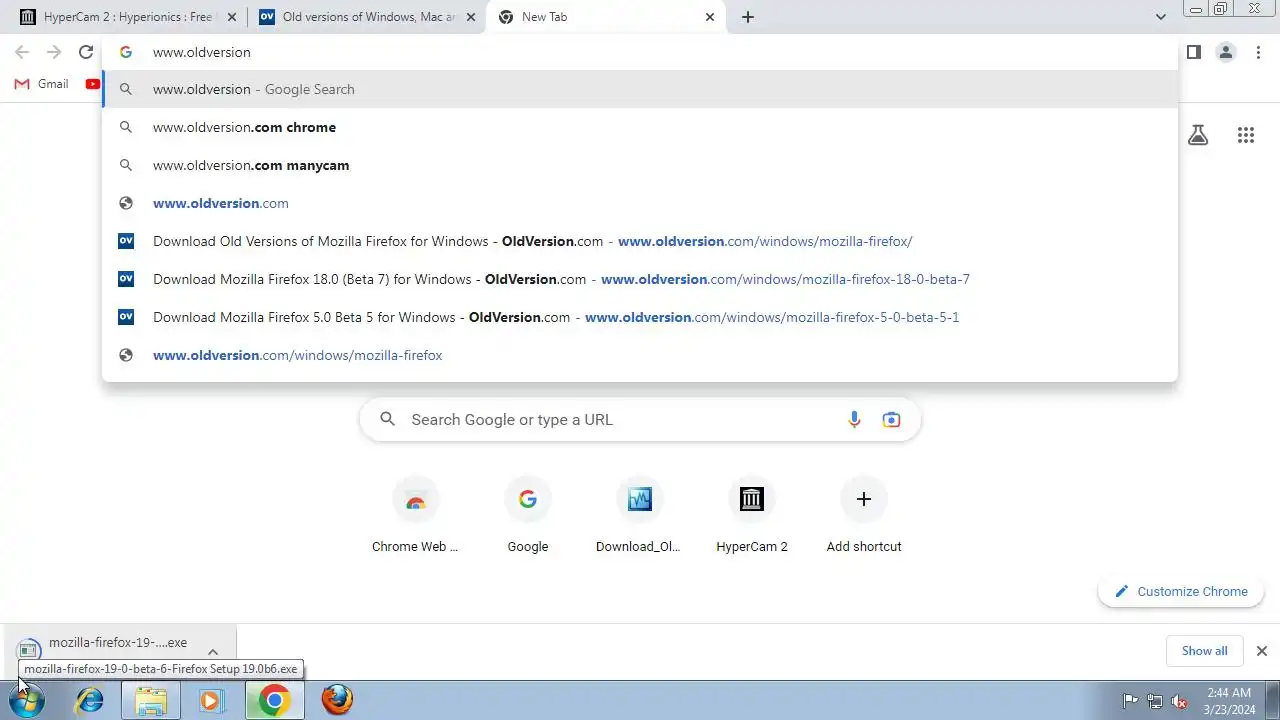The height and width of the screenshot is (720, 1280).
Task: Launch Firefox from the taskbar
Action: coord(337,700)
